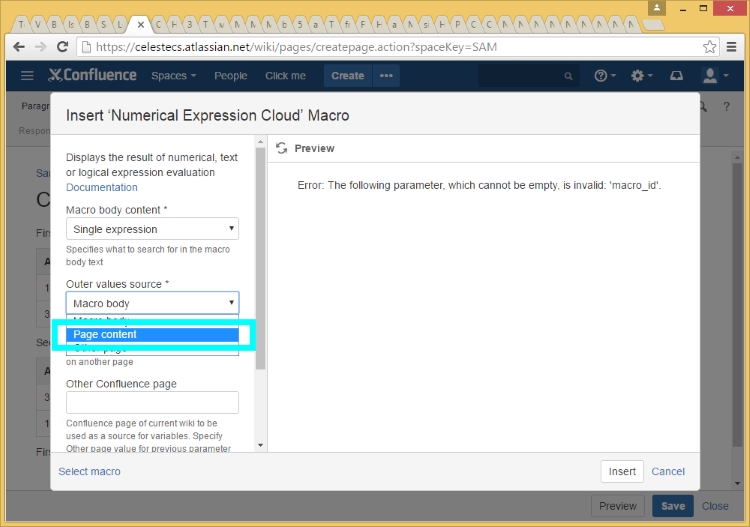This screenshot has height=527, width=750.
Task: Open the People page
Action: click(231, 76)
